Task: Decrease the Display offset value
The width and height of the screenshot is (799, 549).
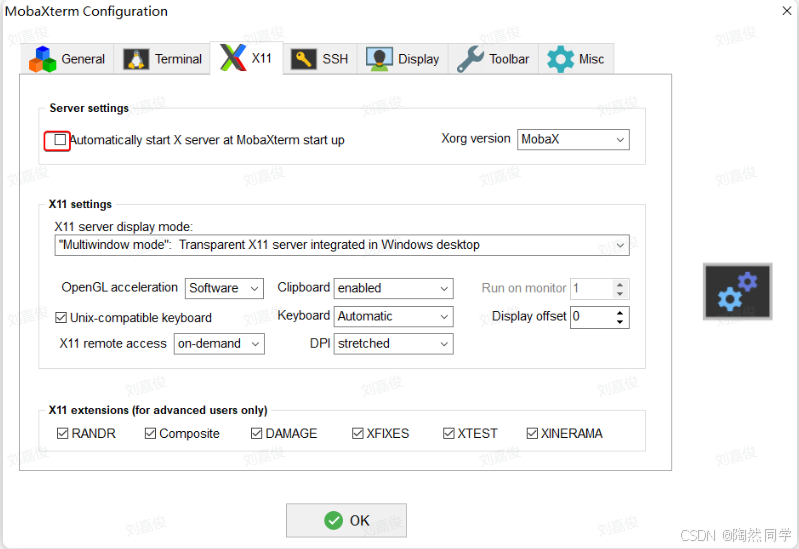Action: coord(620,322)
